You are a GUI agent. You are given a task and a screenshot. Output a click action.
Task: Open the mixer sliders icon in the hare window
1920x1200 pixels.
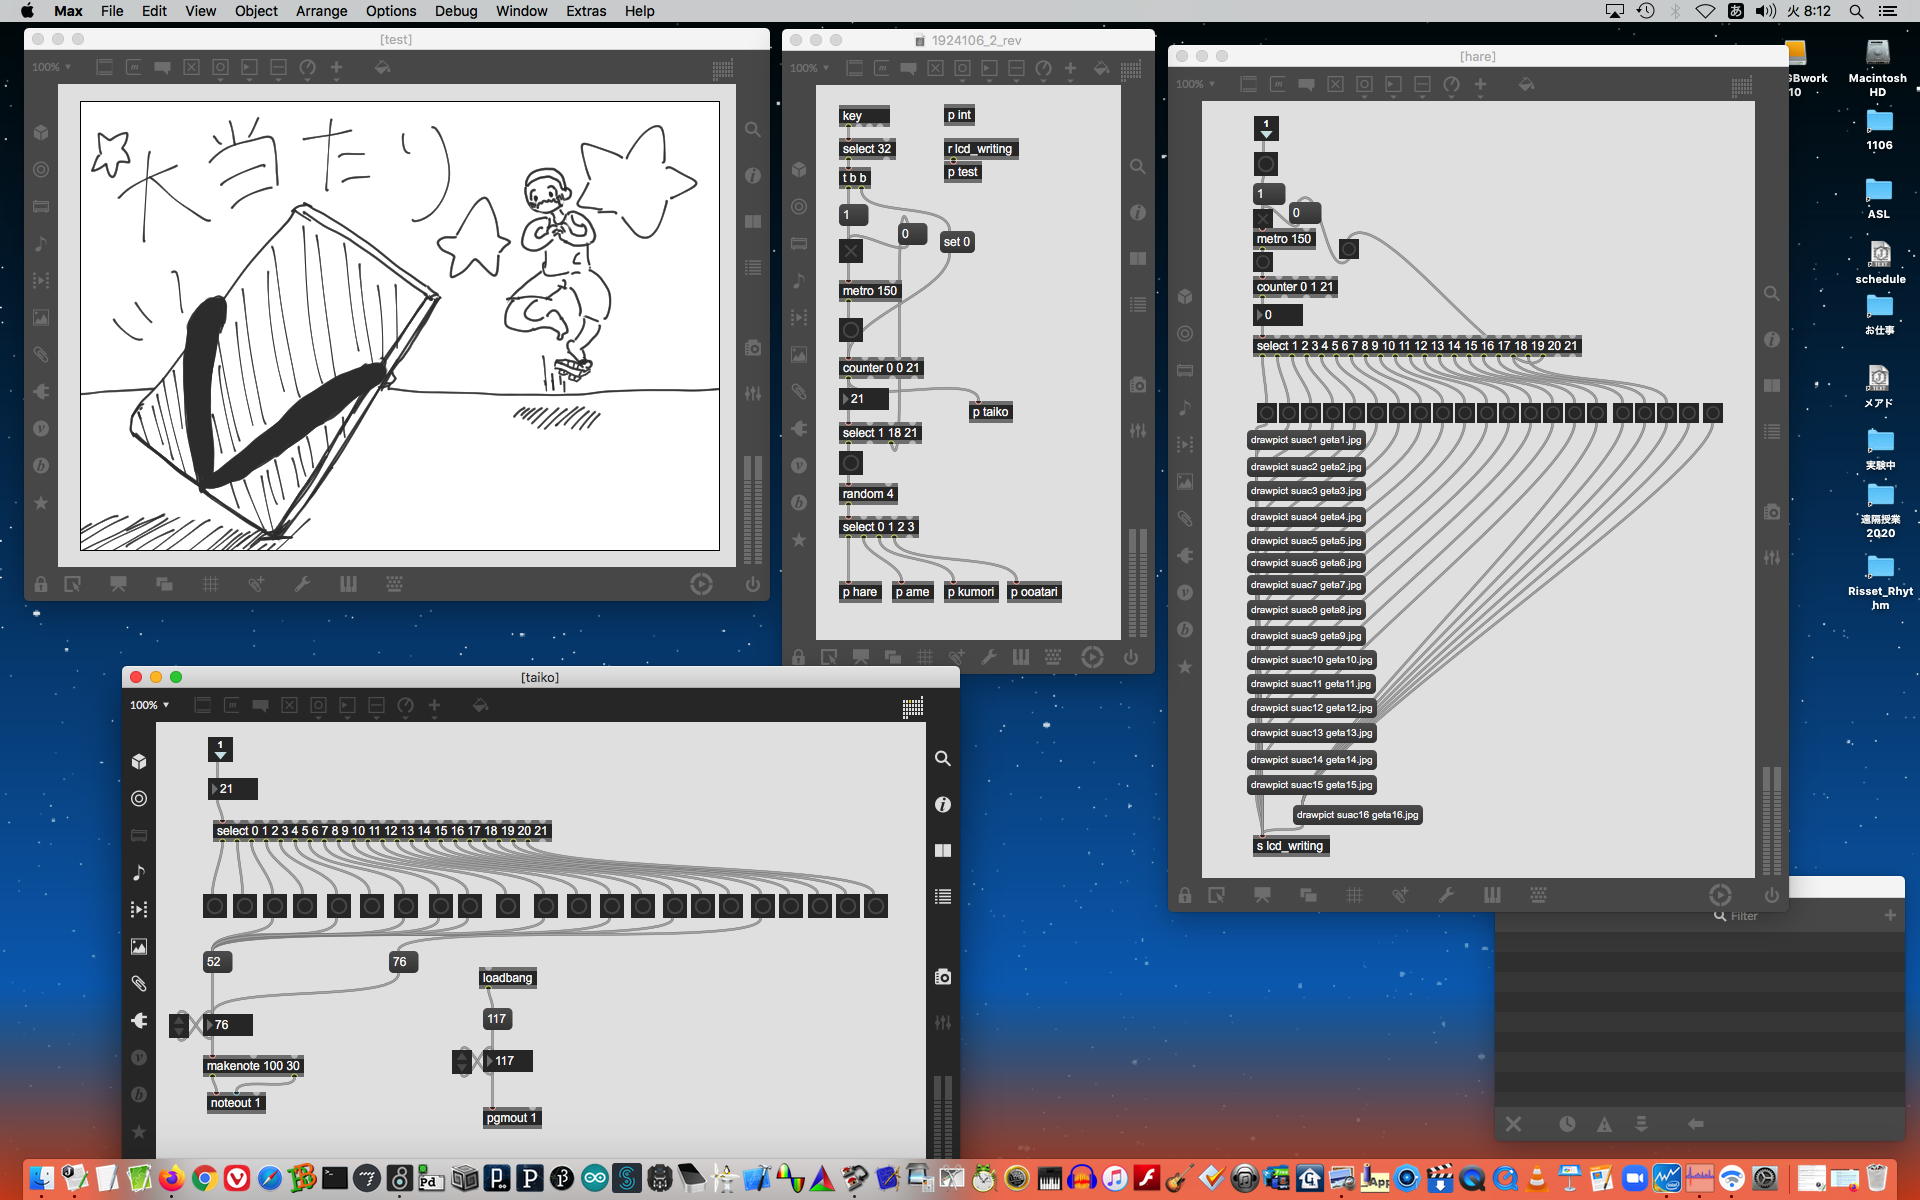pos(1771,557)
